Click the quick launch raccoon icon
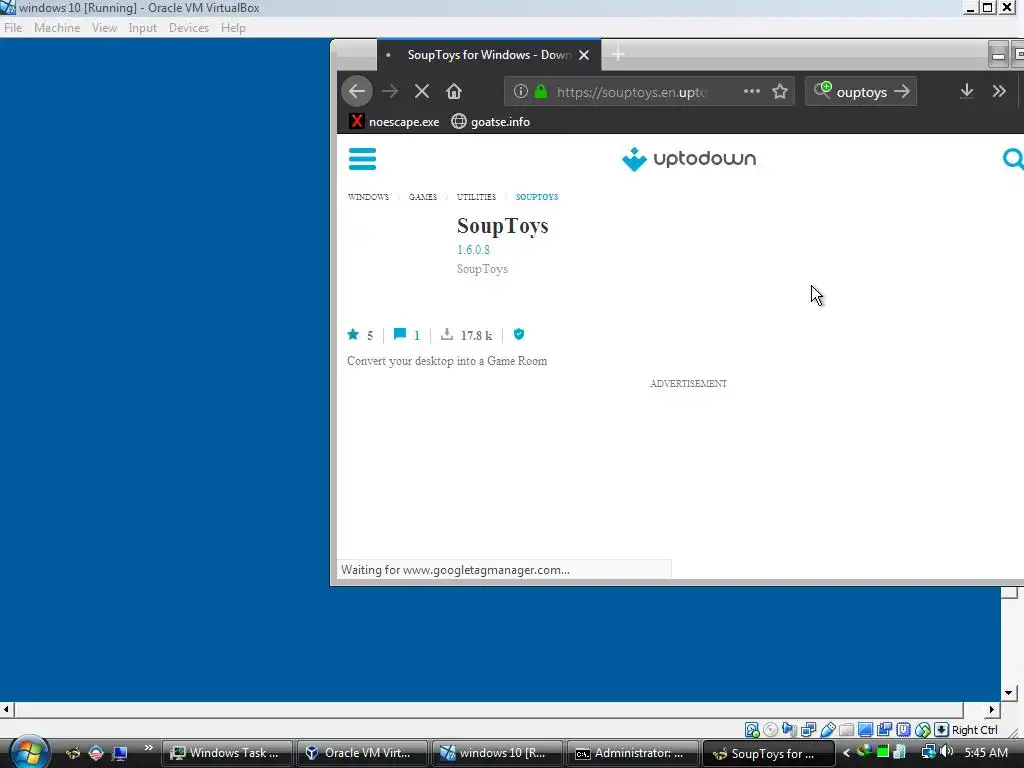1024x768 pixels. (72, 753)
